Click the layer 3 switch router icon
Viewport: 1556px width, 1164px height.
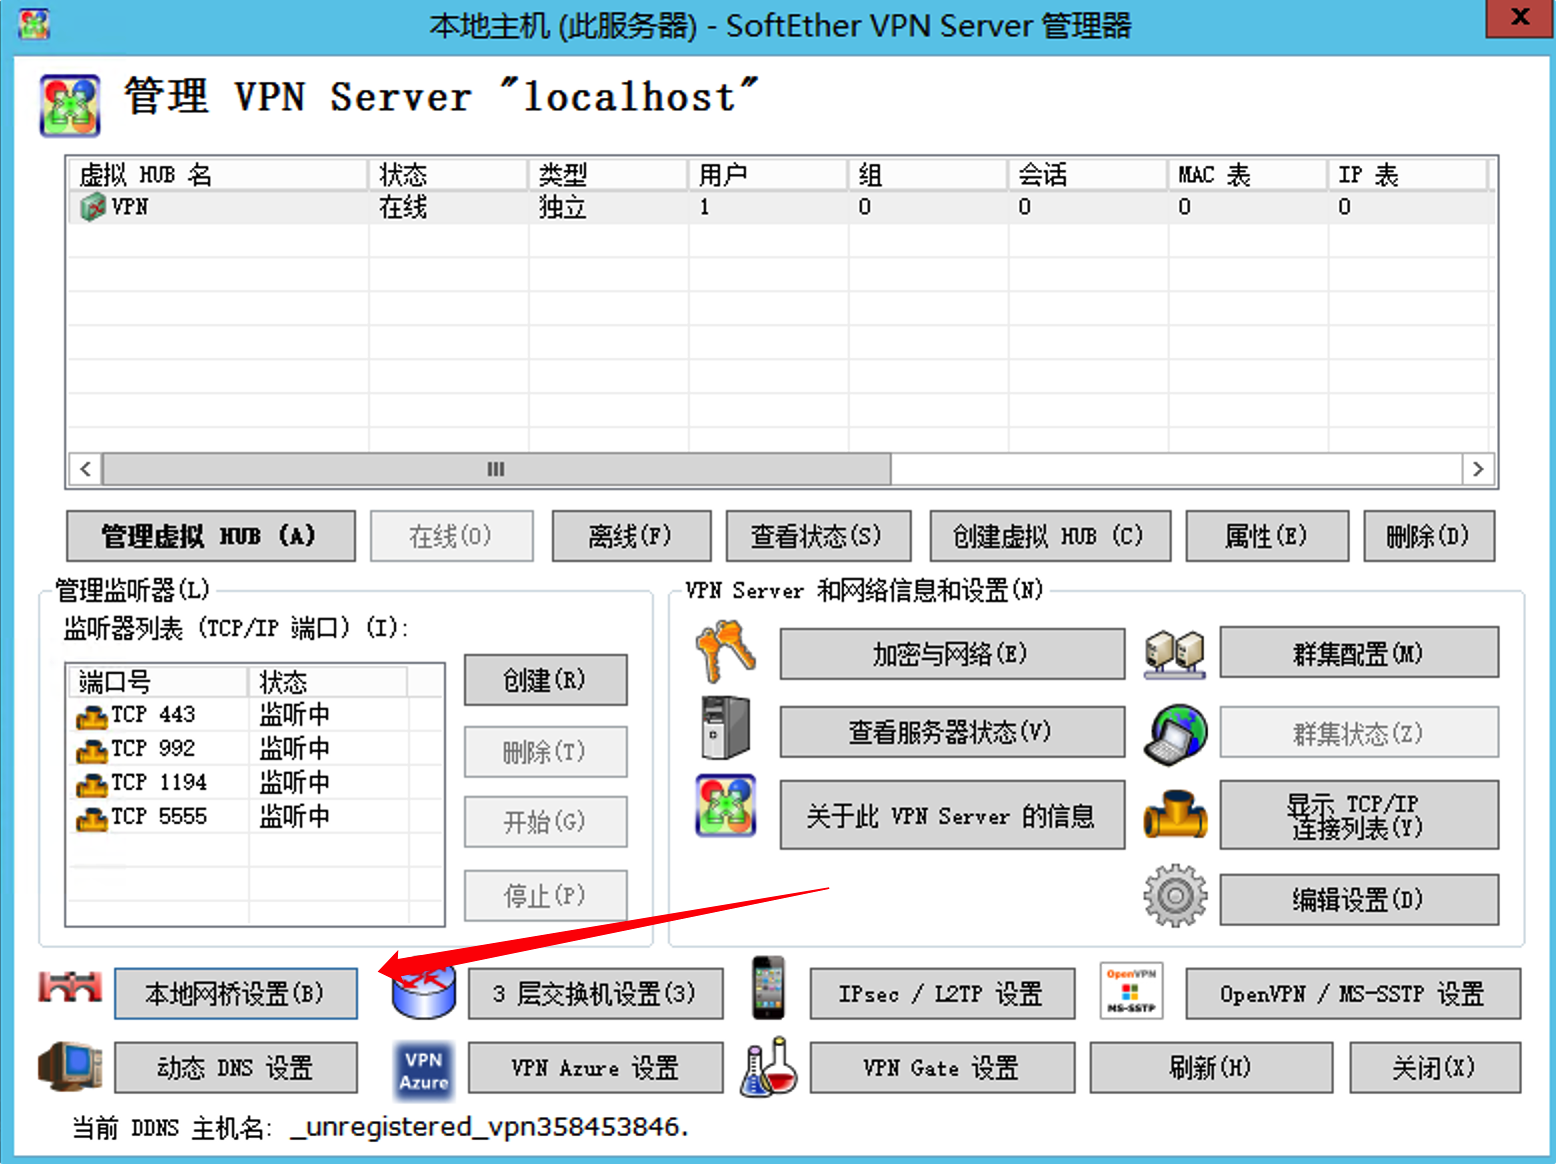click(424, 992)
